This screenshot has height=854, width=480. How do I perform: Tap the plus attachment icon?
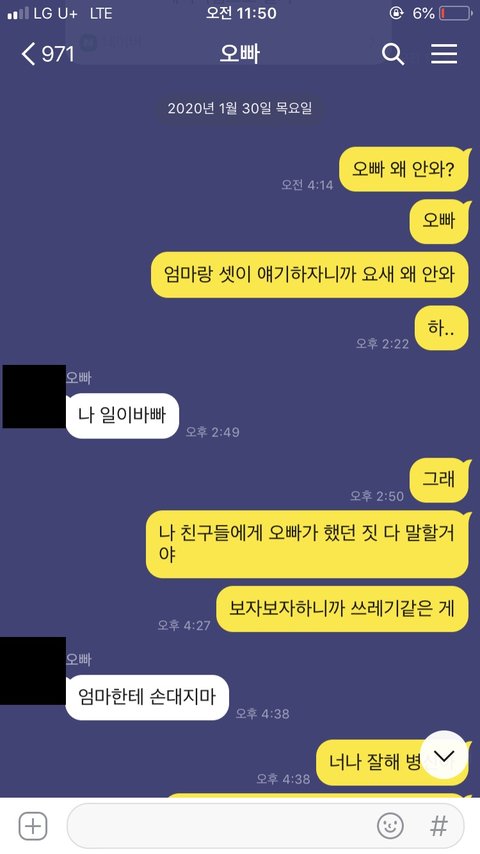pos(33,826)
